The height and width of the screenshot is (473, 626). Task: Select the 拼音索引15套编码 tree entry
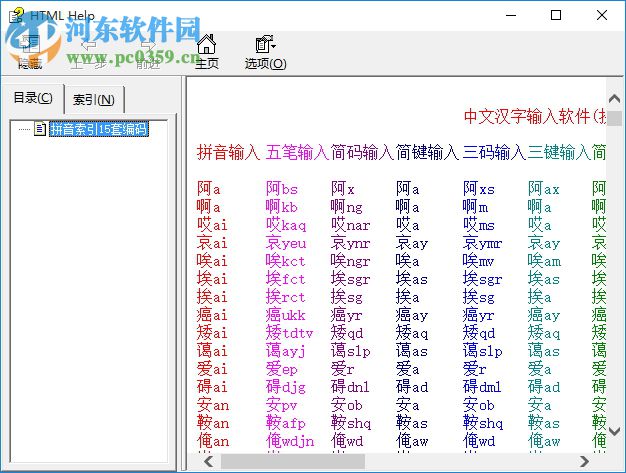99,129
